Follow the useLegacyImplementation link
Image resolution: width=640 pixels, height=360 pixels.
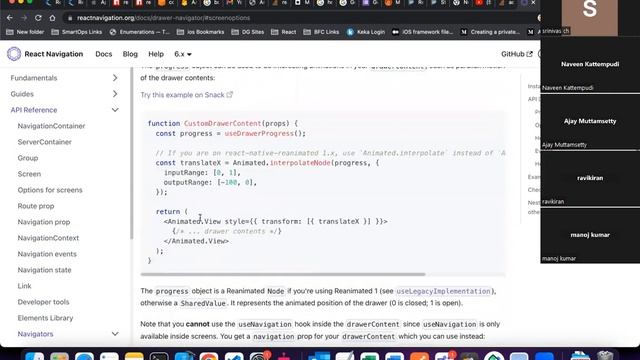pos(443,291)
